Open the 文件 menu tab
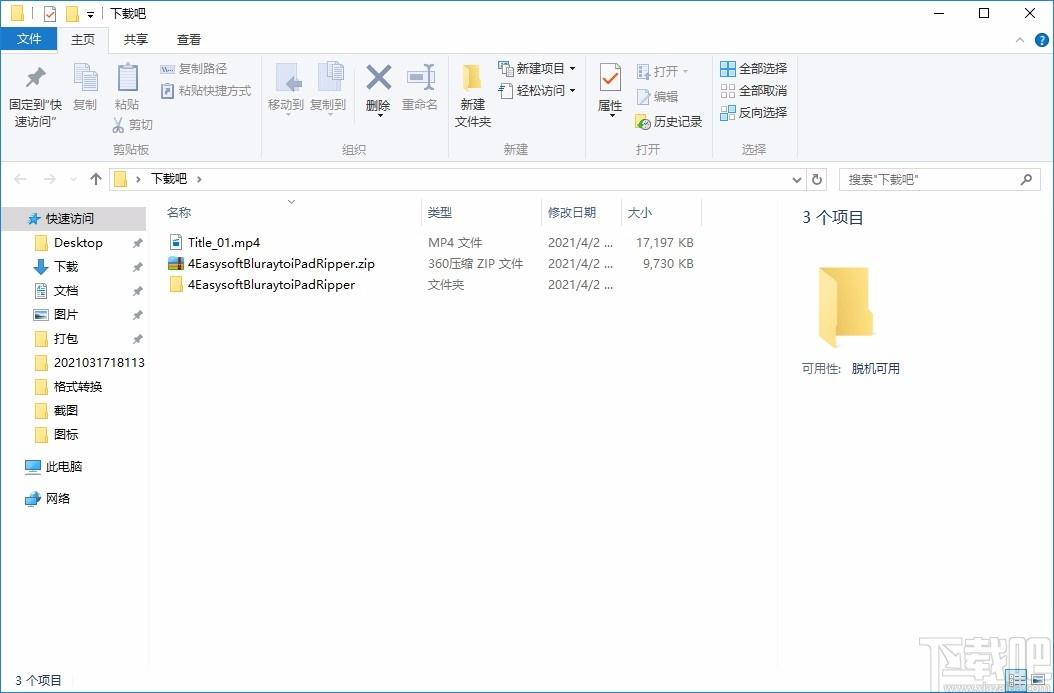 [29, 39]
